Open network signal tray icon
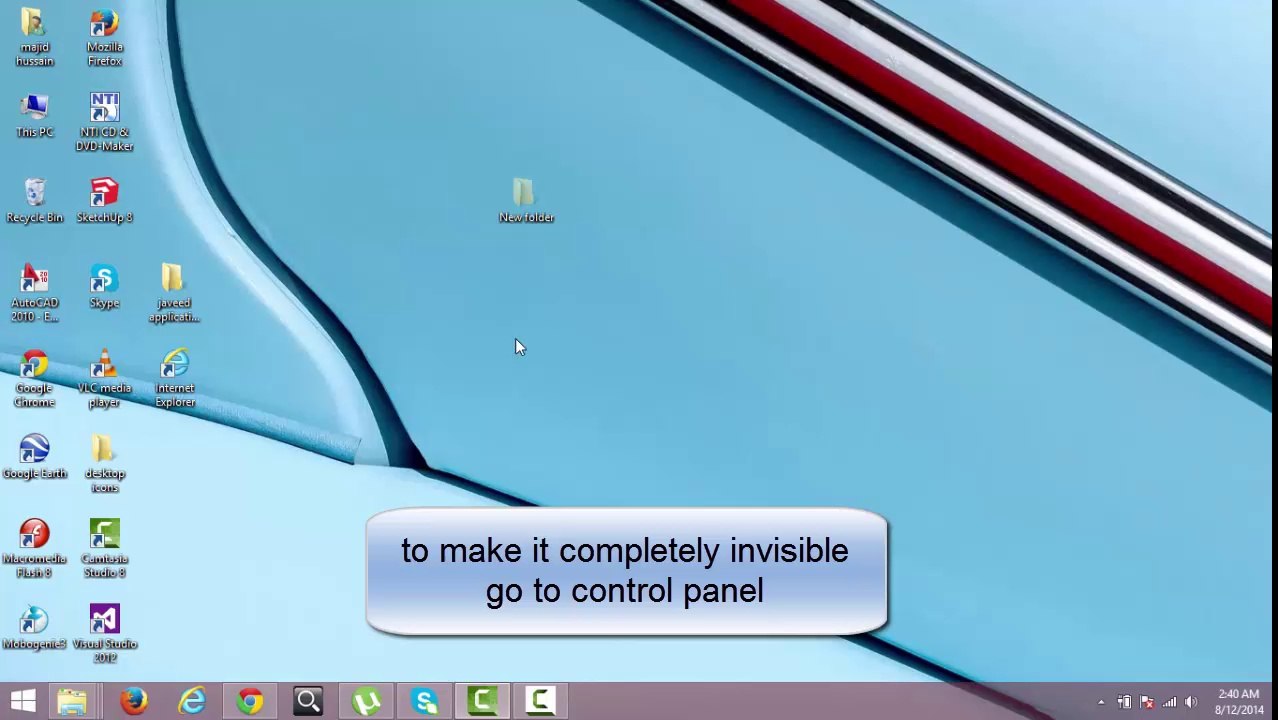This screenshot has width=1278, height=720. 1168,702
